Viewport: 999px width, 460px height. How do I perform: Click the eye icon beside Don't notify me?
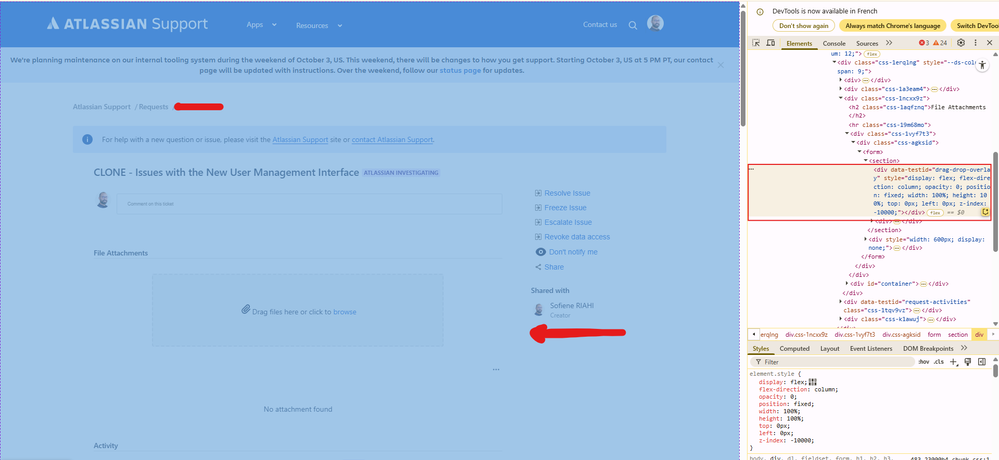[540, 252]
